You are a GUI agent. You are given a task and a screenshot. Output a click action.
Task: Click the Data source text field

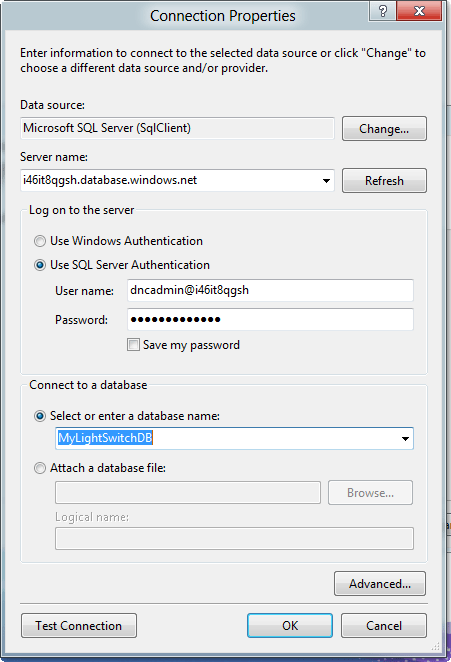pos(177,128)
